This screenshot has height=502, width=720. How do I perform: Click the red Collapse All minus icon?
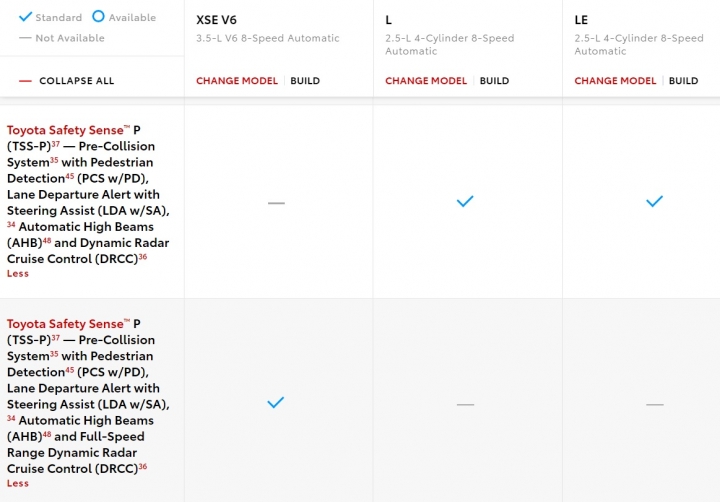25,81
